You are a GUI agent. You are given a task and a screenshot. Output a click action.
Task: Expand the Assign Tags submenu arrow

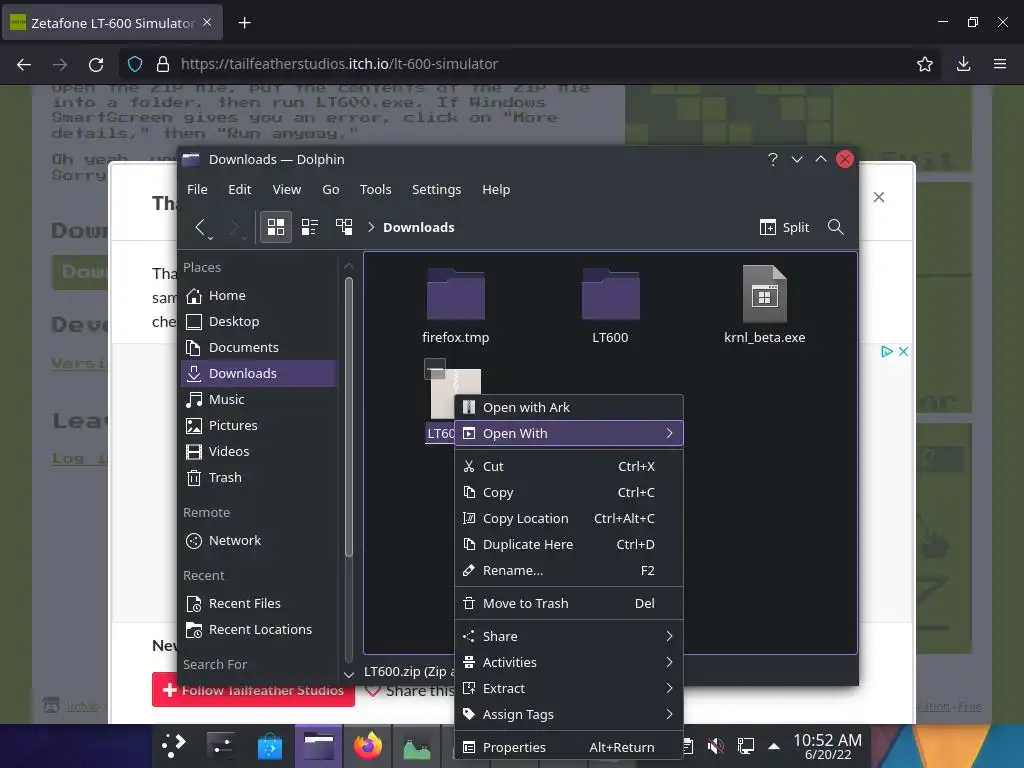(x=669, y=714)
